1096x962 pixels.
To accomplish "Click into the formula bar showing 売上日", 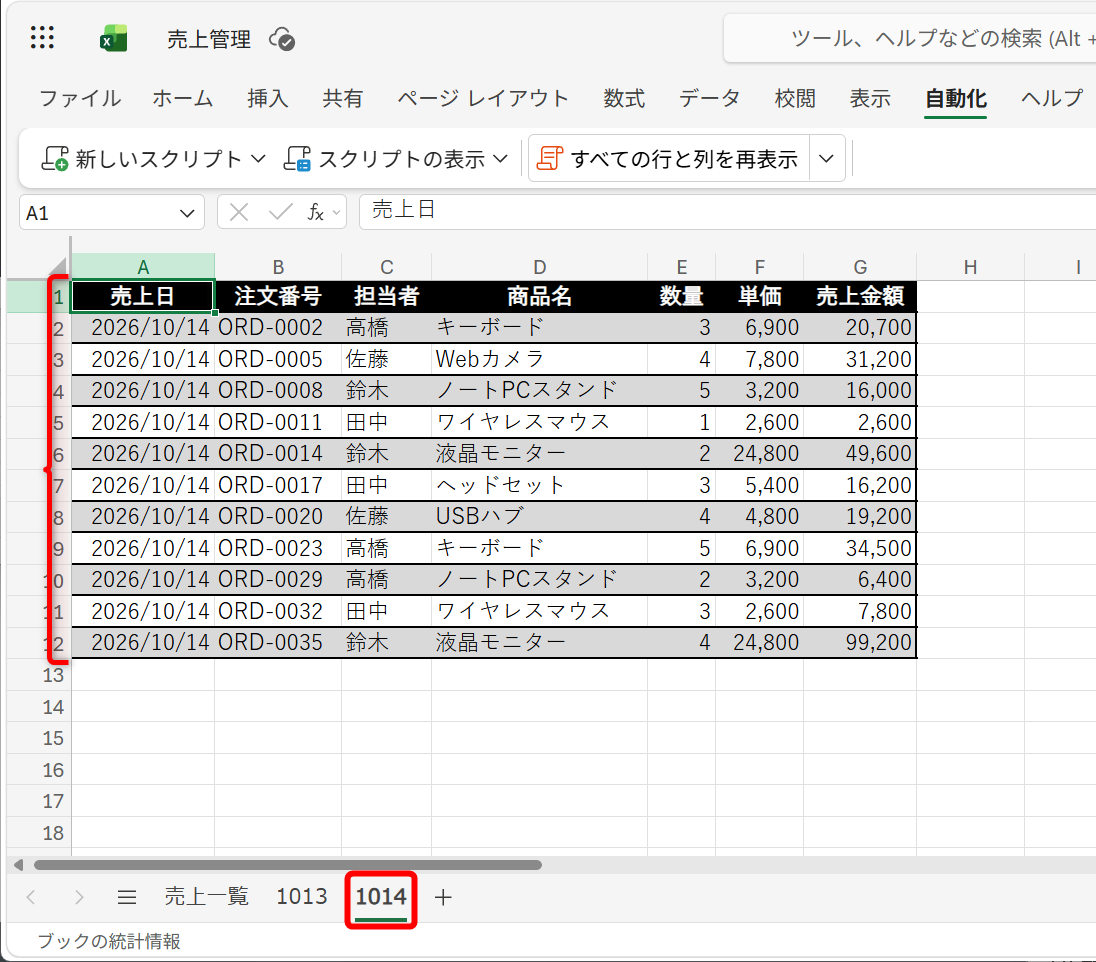I will (727, 211).
